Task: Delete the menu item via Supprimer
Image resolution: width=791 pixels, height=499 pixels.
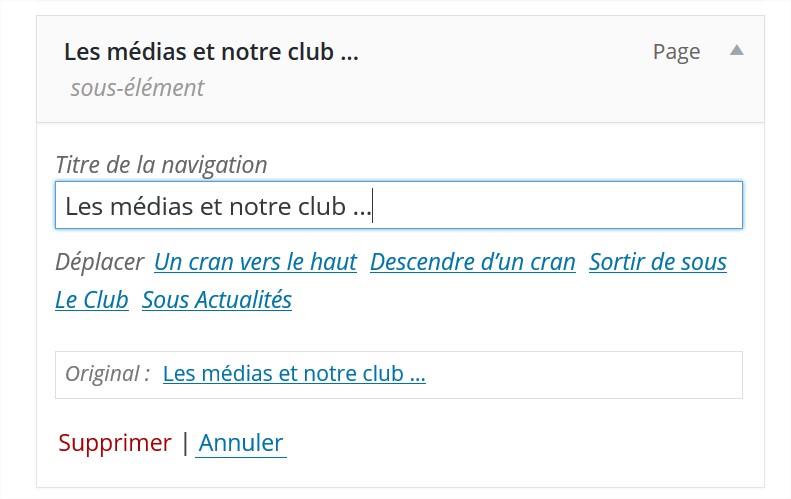Action: (x=115, y=443)
